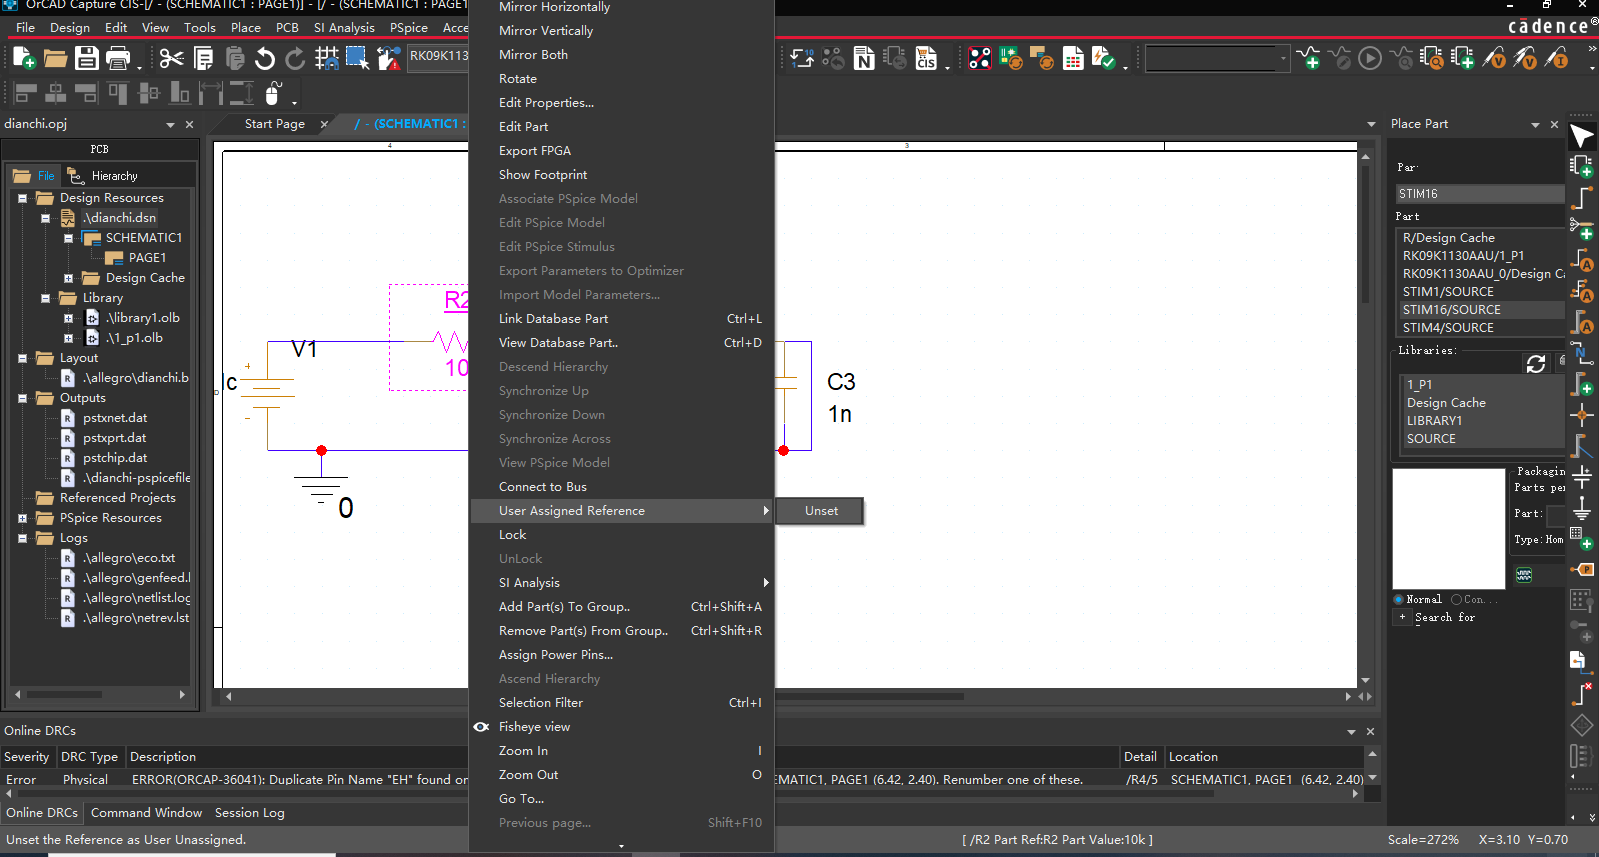Click the Part name input field
This screenshot has height=857, width=1599.
(x=1479, y=194)
